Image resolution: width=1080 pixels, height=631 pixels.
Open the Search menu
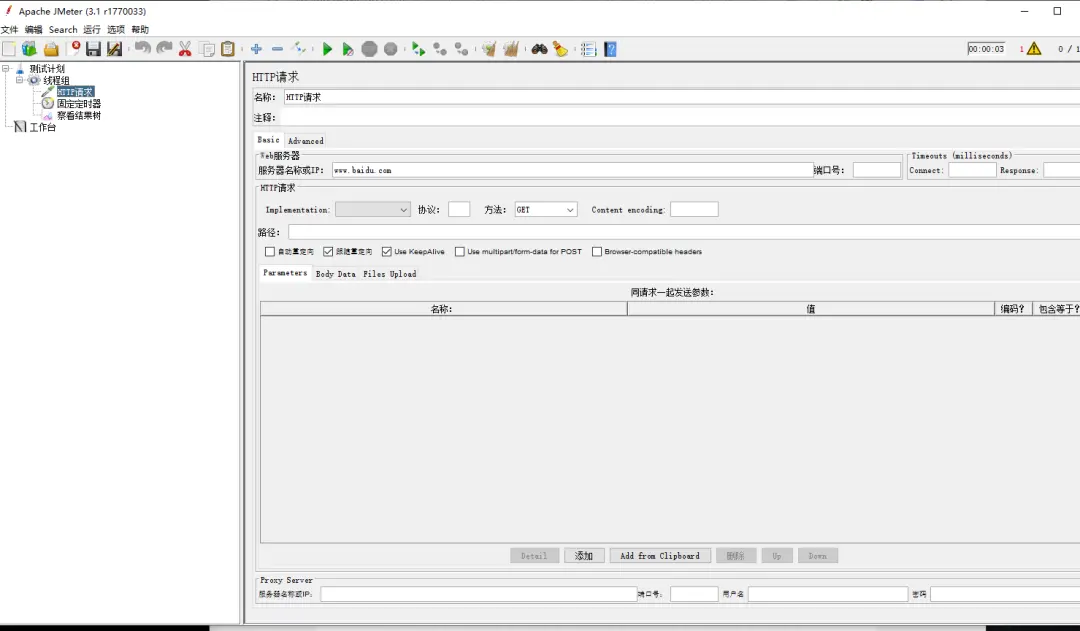[x=63, y=30]
